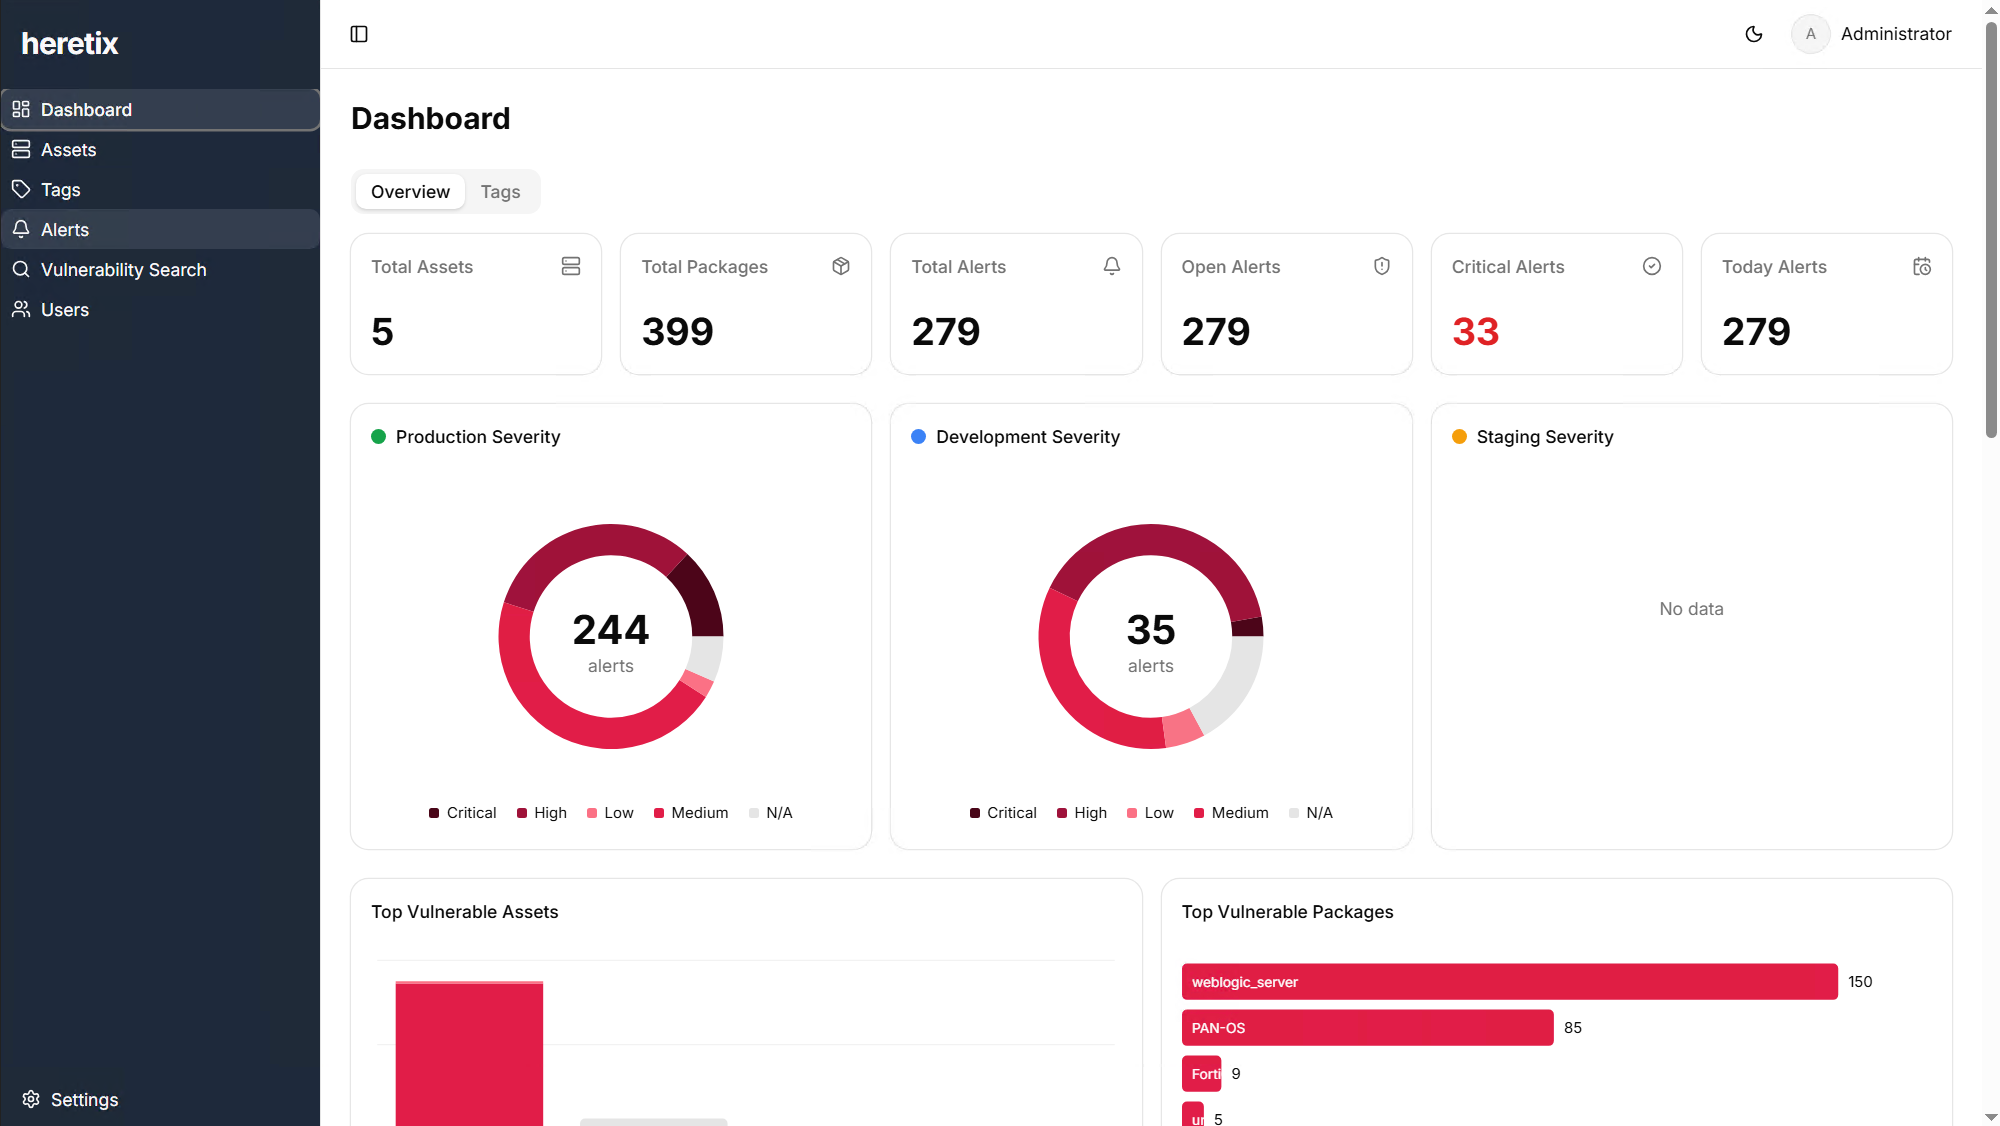Switch to the Tags tab
Screen dimensions: 2000x1126
500,192
